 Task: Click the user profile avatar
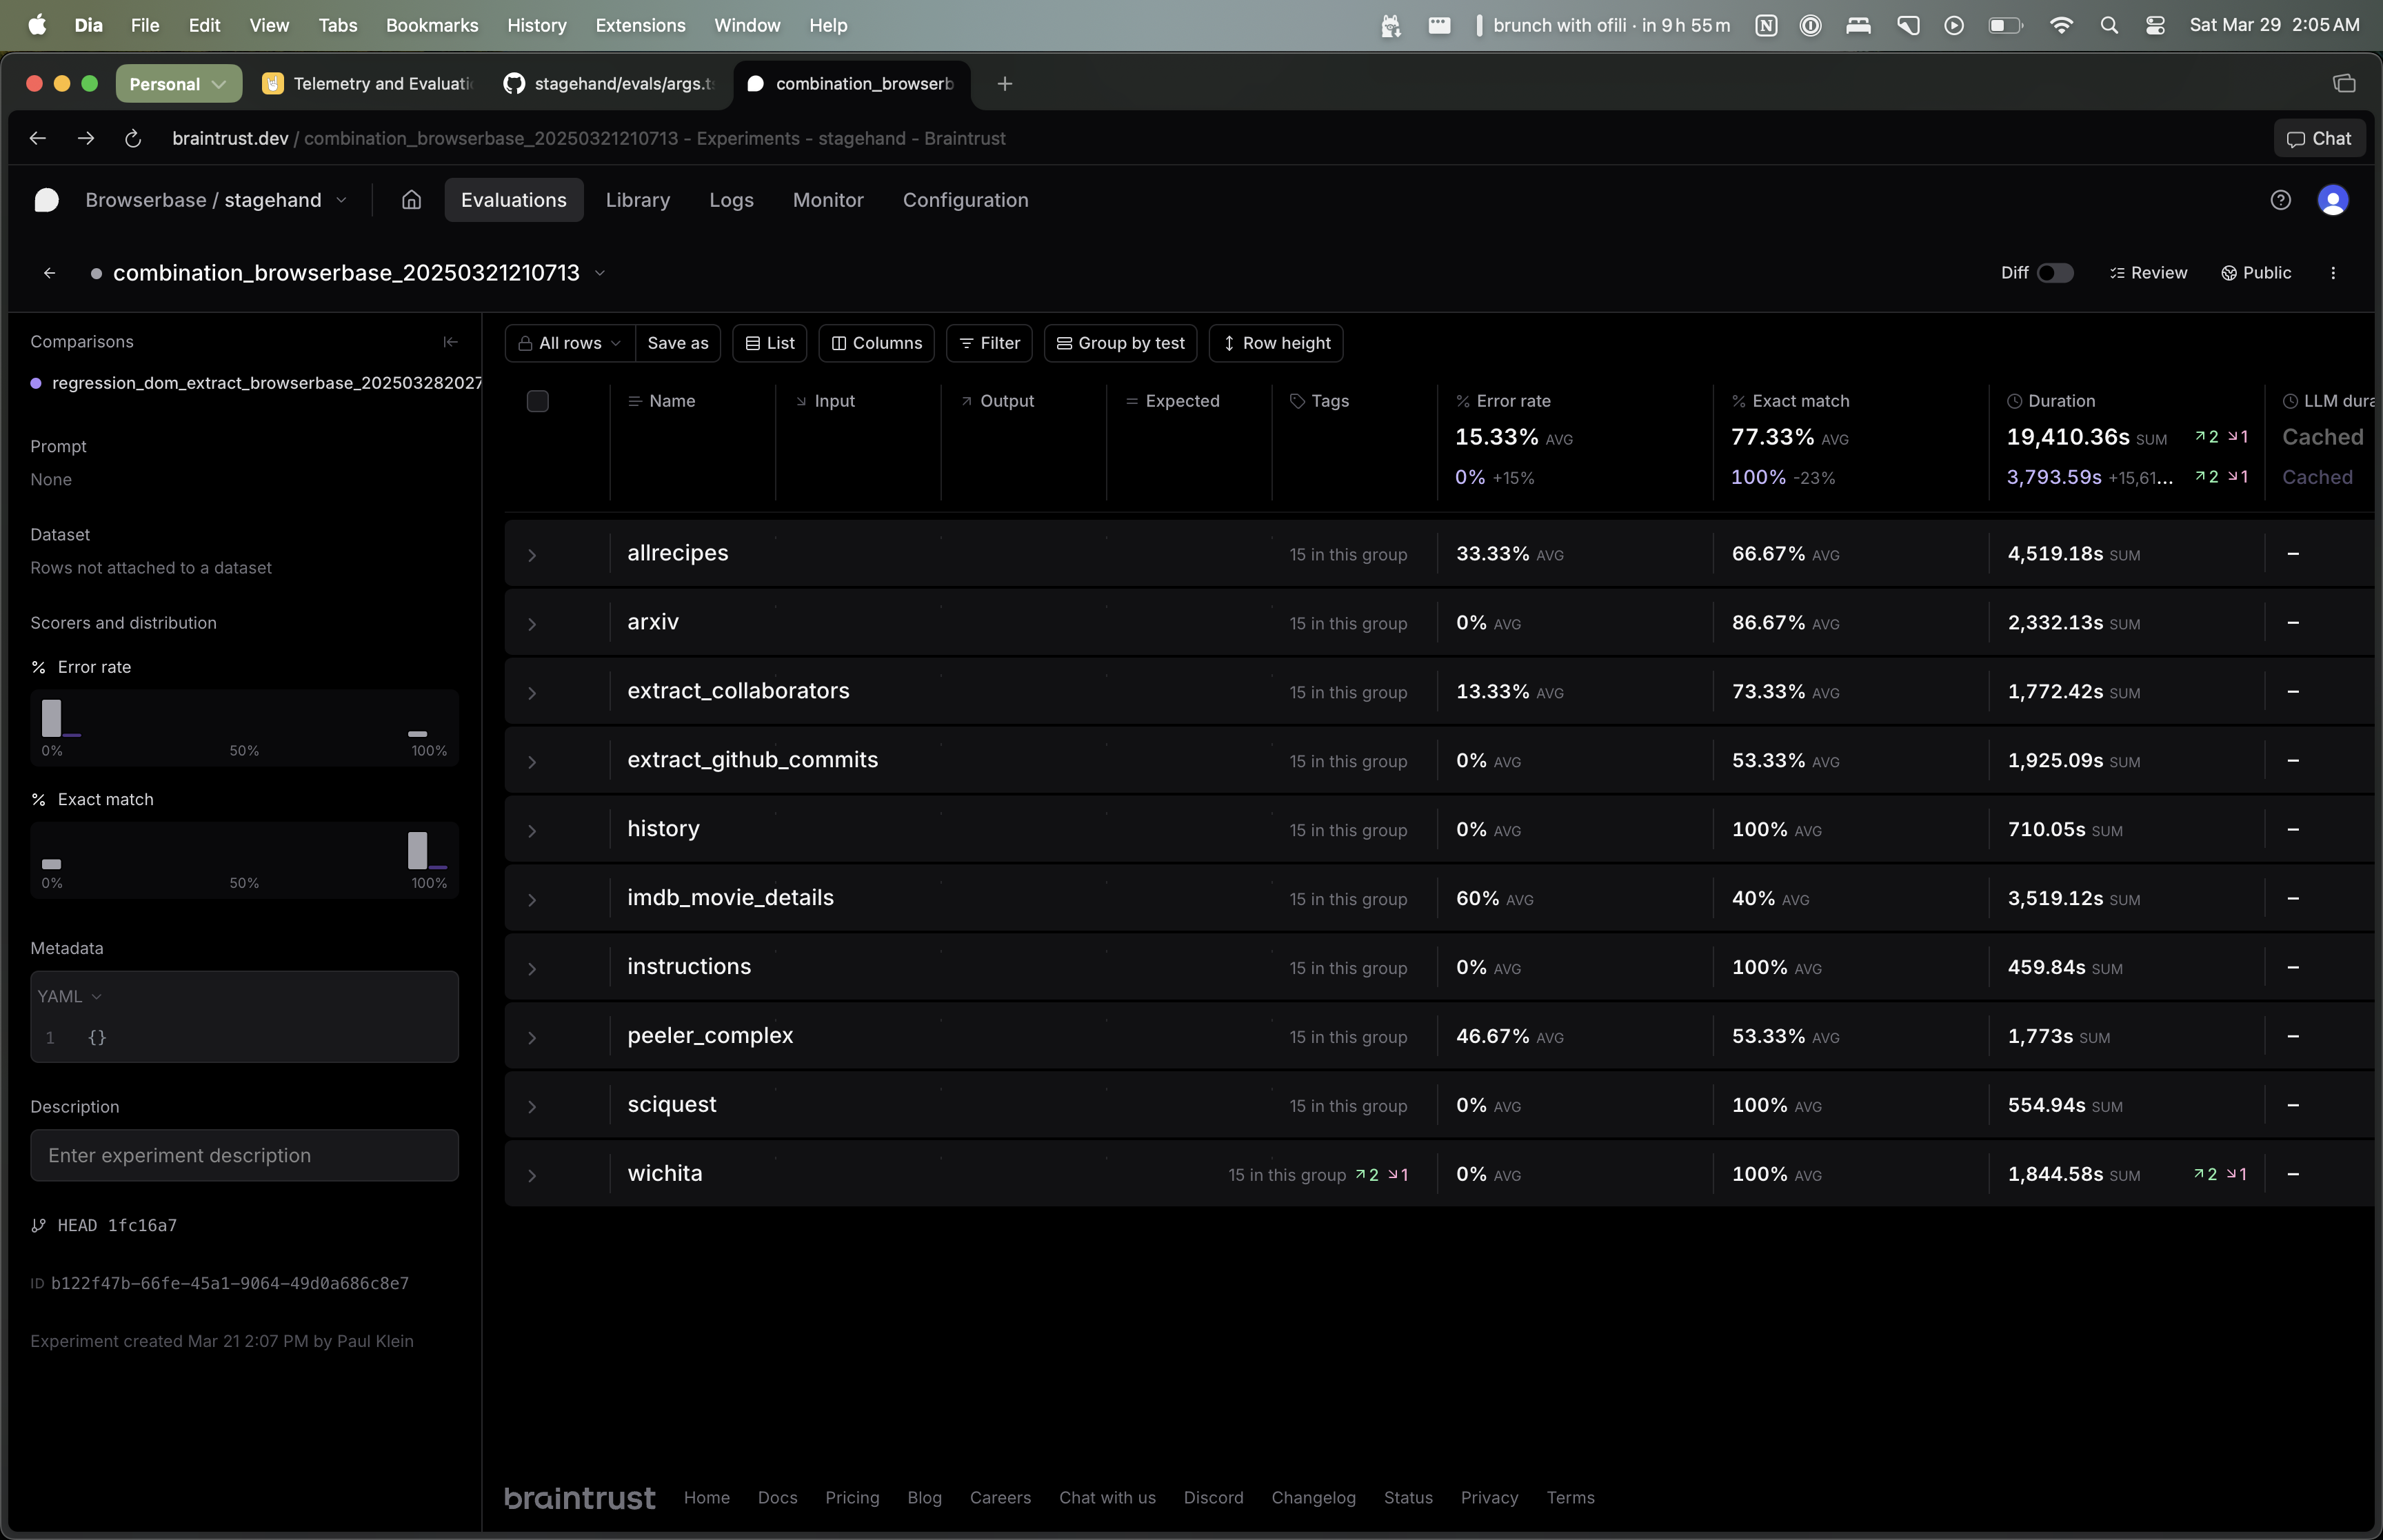point(2332,200)
